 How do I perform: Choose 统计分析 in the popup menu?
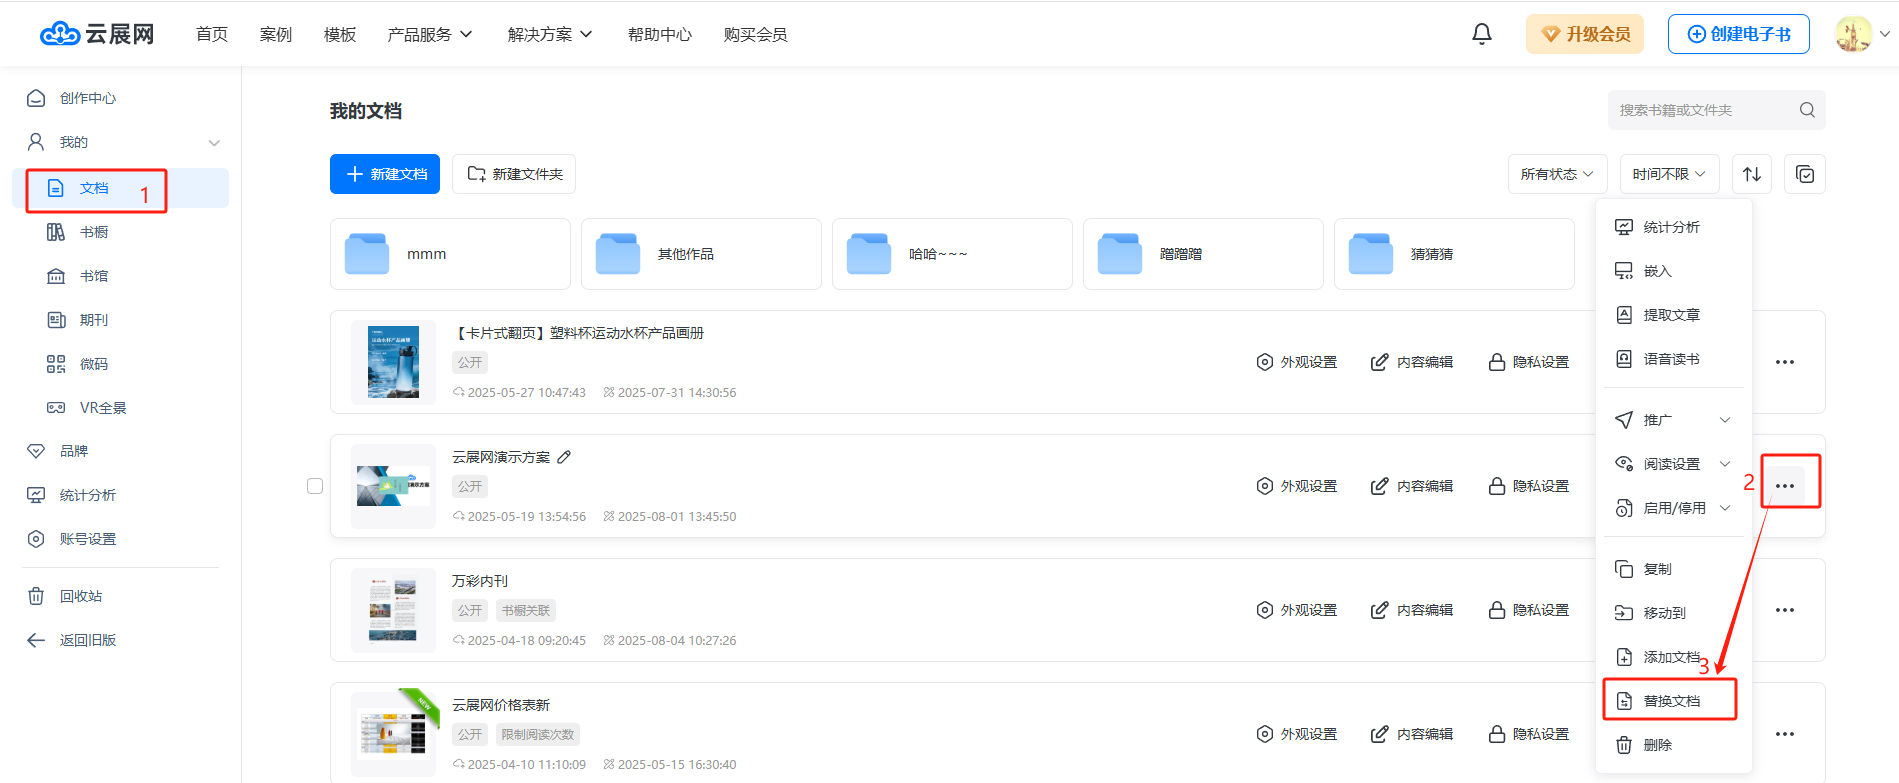coord(1670,227)
